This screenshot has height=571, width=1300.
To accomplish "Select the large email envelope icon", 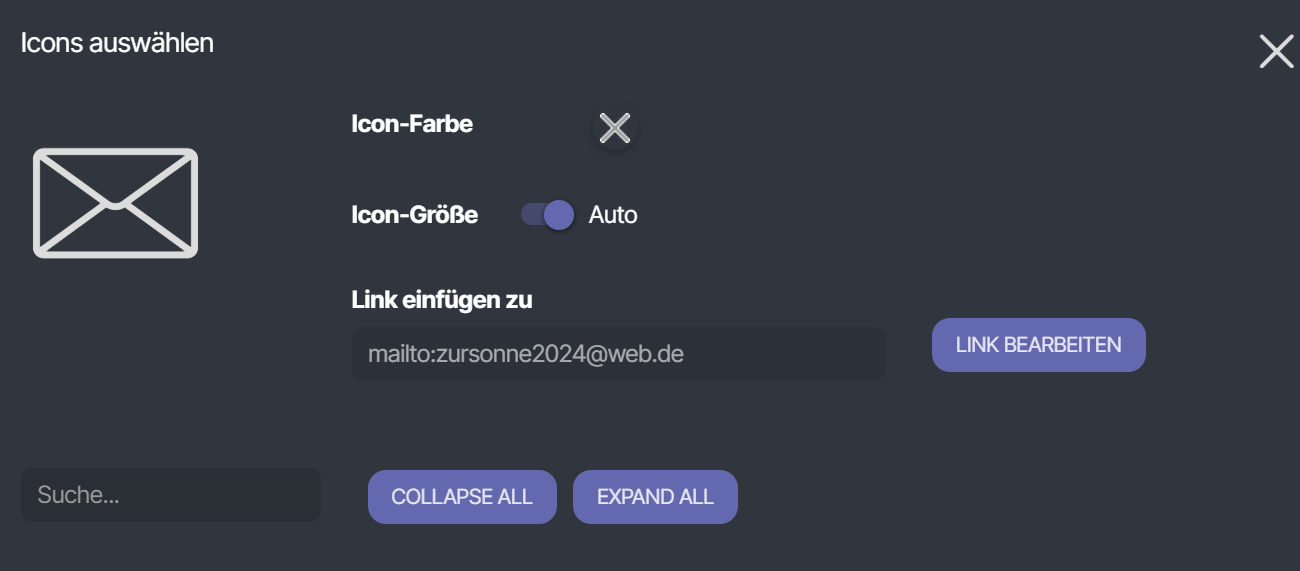I will pyautogui.click(x=115, y=203).
